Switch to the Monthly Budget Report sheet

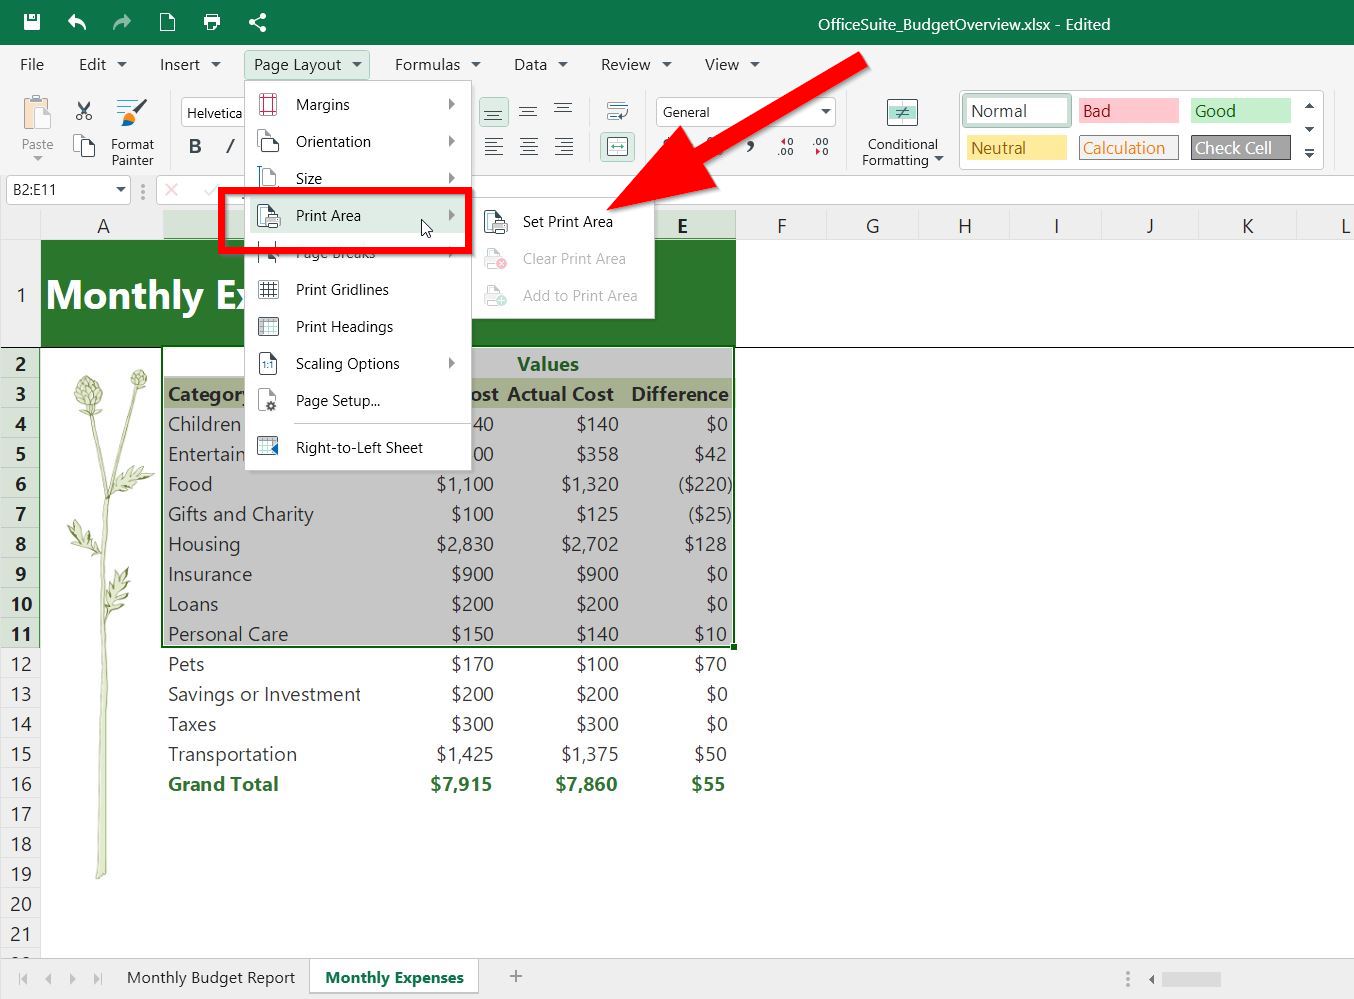tap(210, 977)
